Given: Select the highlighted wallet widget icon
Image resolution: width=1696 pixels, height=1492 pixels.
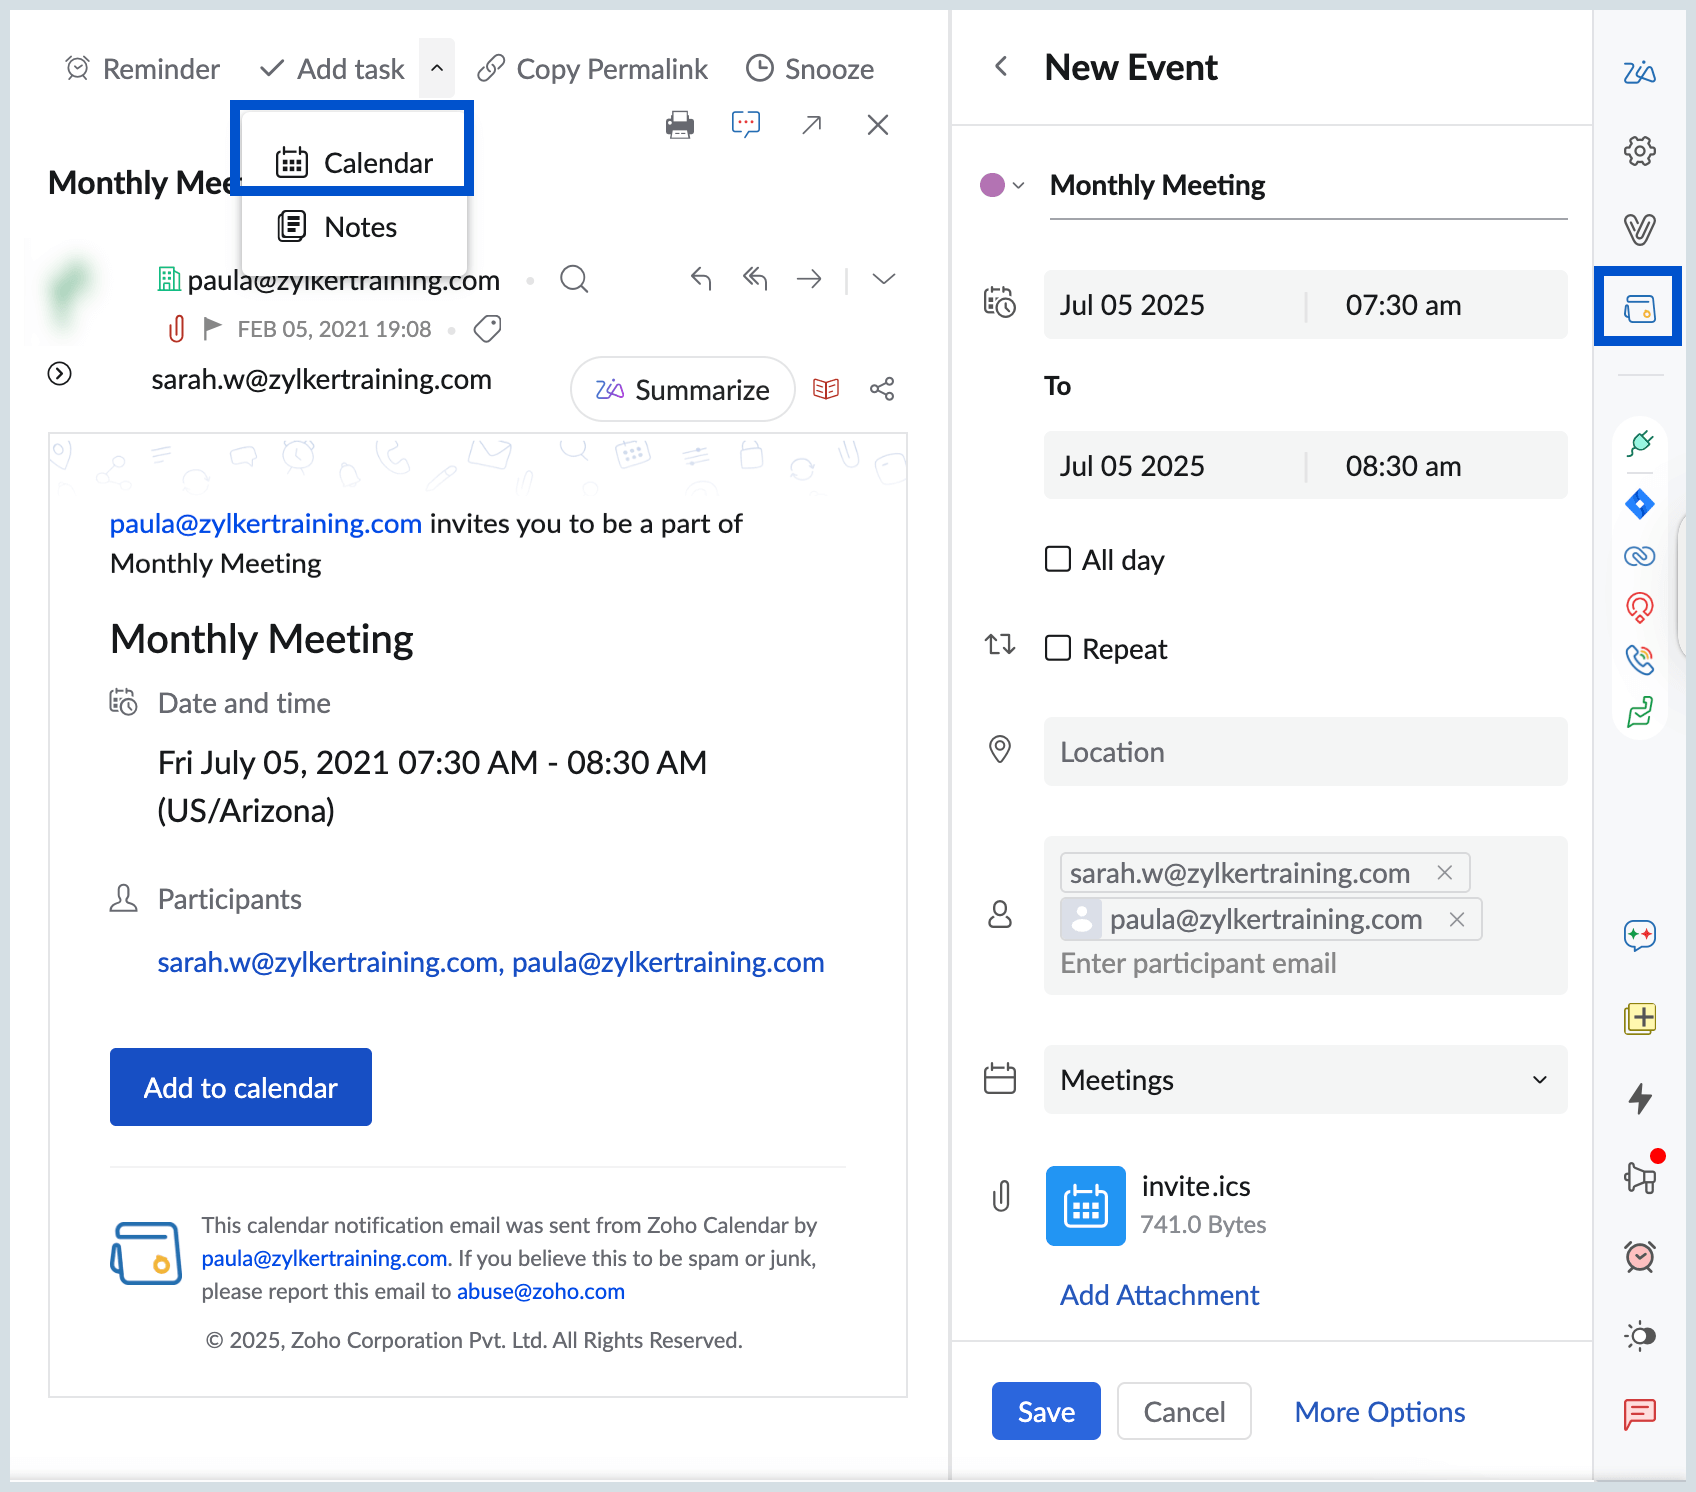Looking at the screenshot, I should click(1638, 307).
